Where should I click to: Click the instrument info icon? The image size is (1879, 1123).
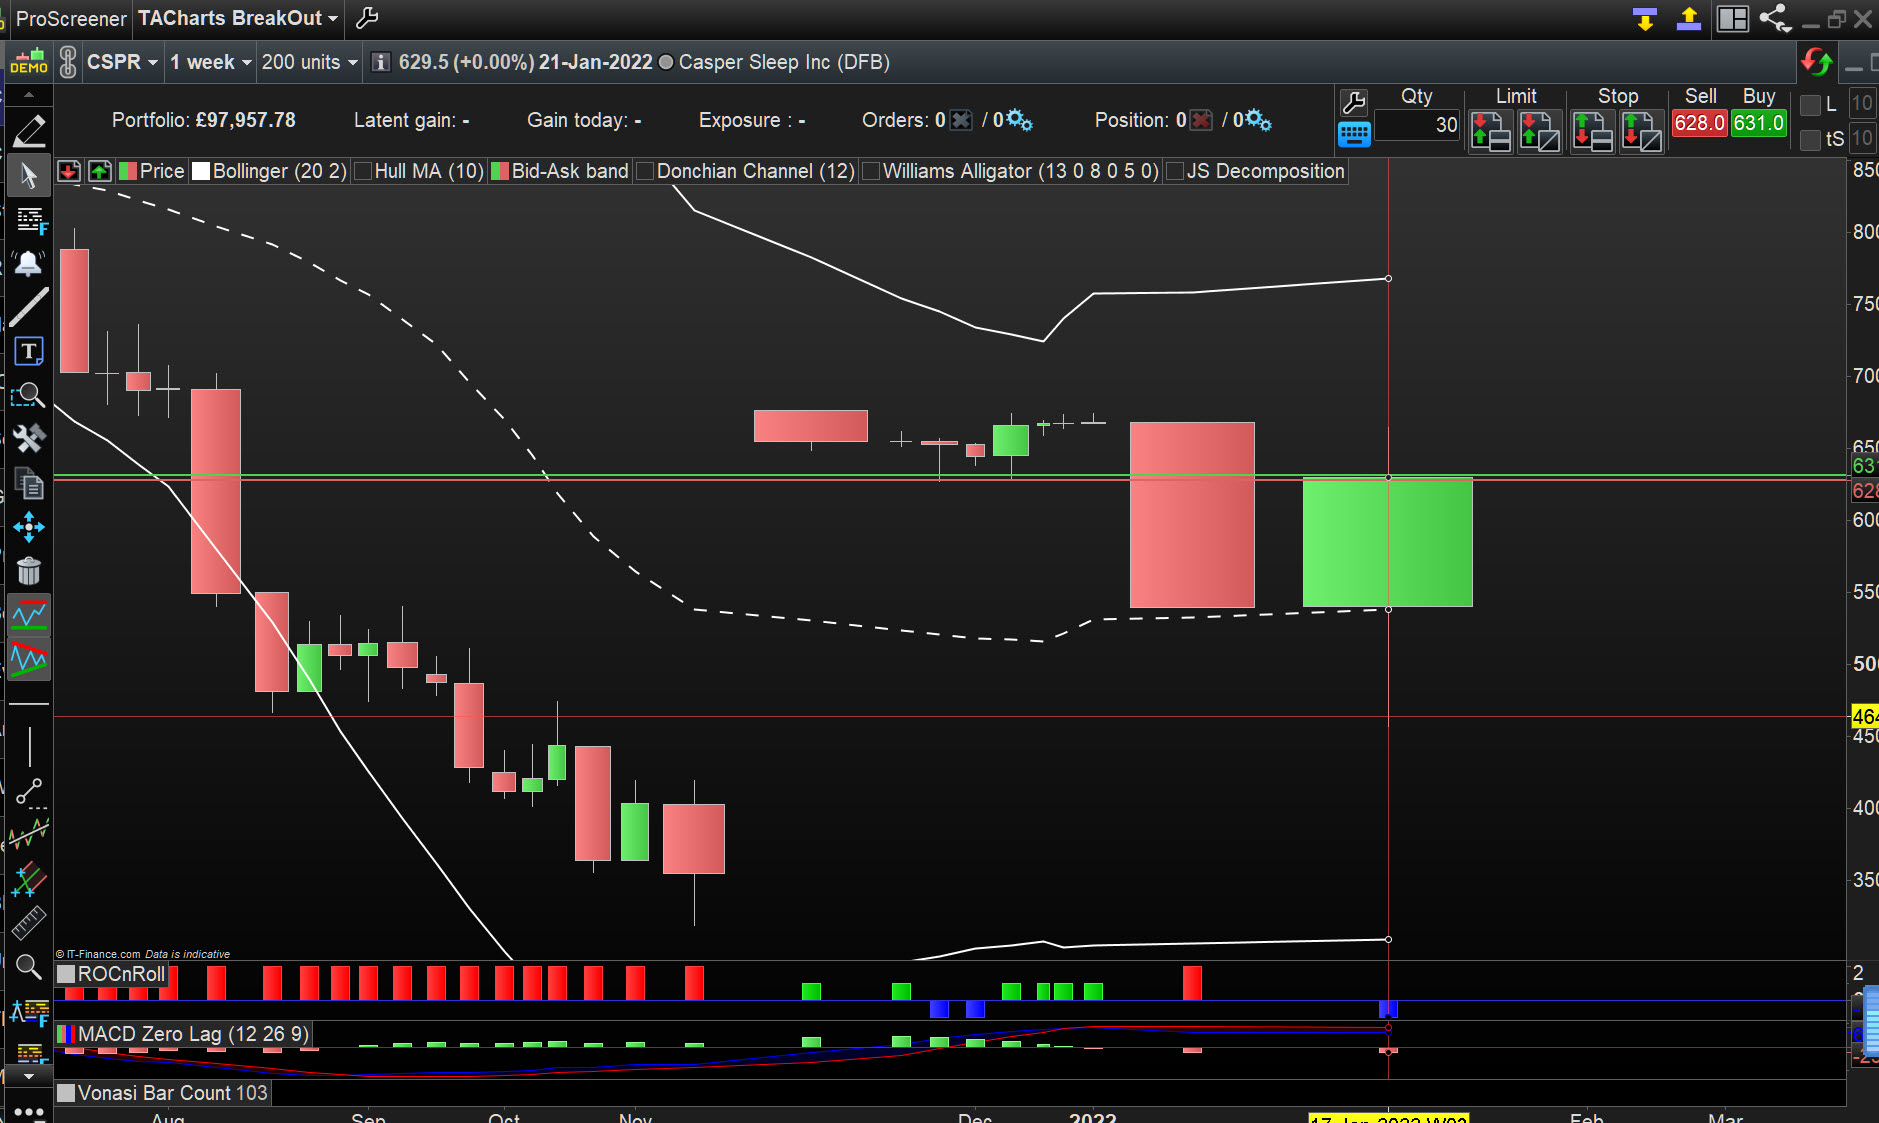(x=380, y=62)
